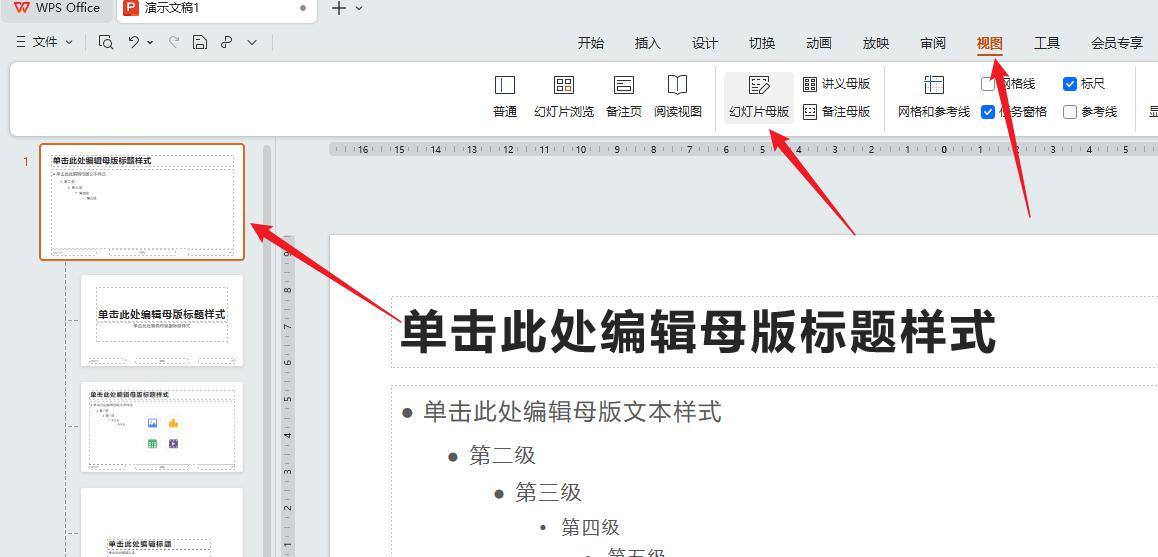Open 备注母版 notes master

(x=837, y=112)
